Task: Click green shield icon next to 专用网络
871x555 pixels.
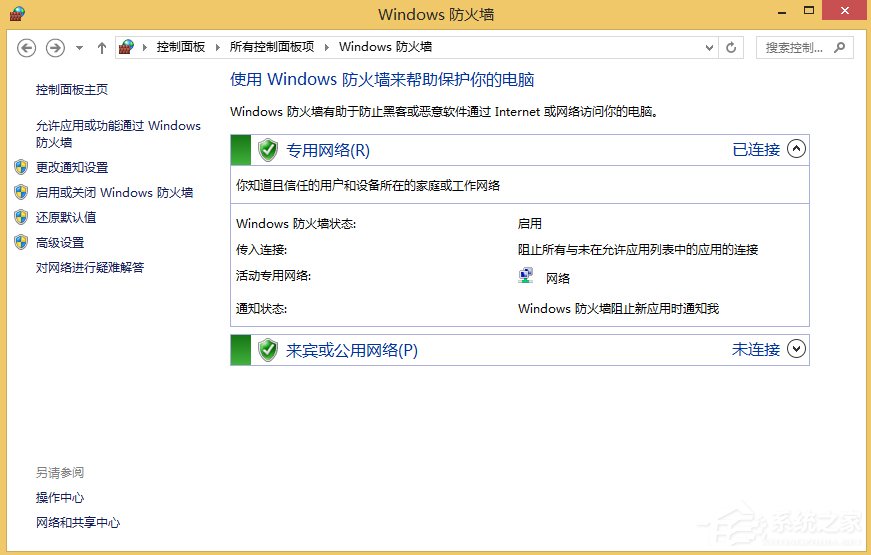Action: pyautogui.click(x=268, y=150)
